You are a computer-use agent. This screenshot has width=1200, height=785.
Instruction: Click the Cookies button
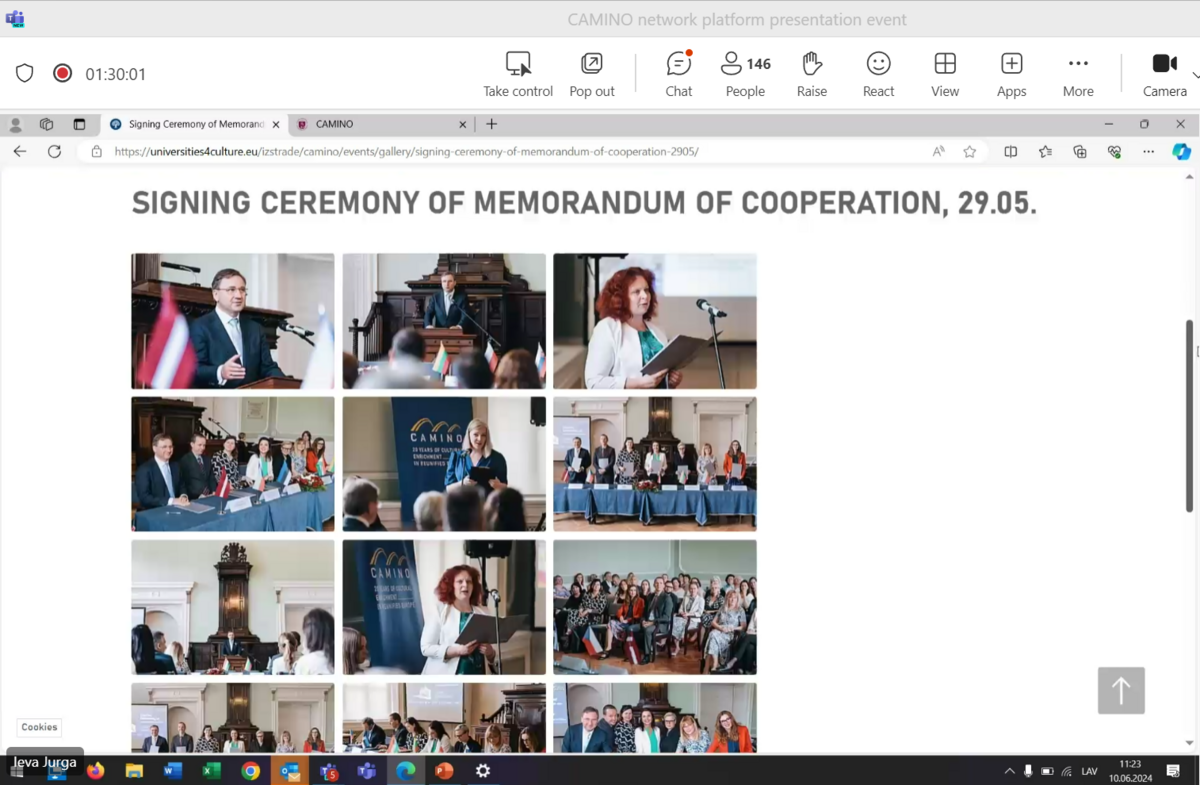point(39,727)
